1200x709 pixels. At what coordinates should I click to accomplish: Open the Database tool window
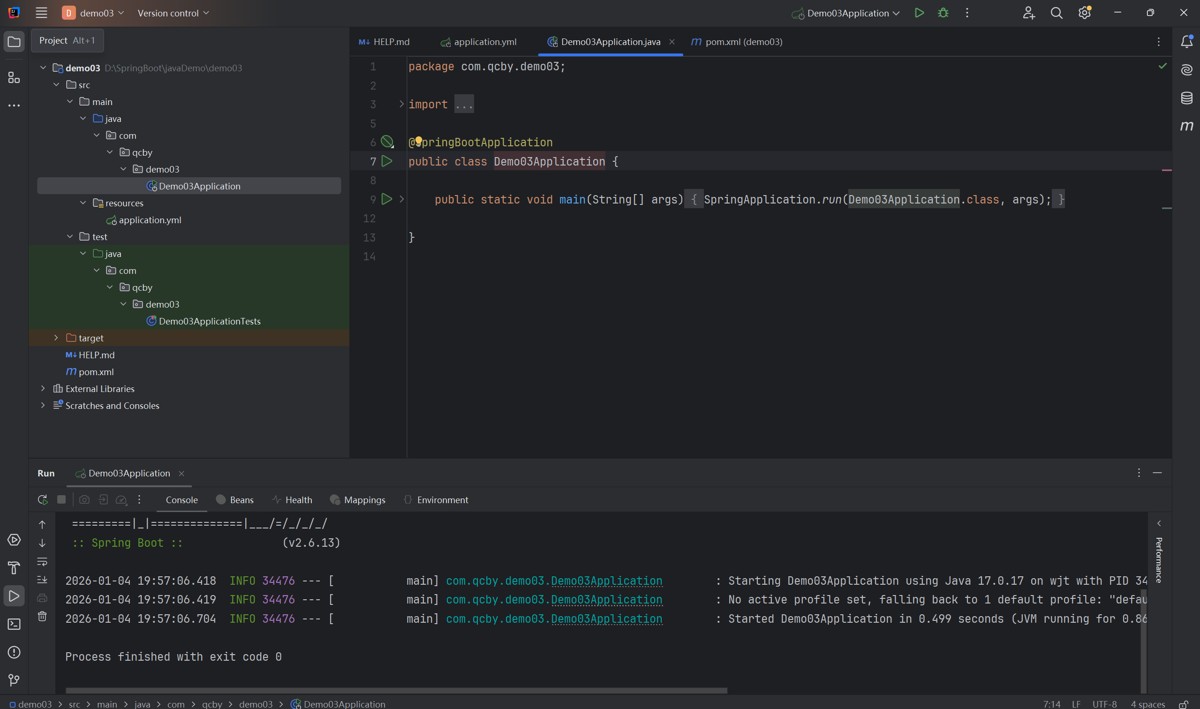pos(1187,98)
